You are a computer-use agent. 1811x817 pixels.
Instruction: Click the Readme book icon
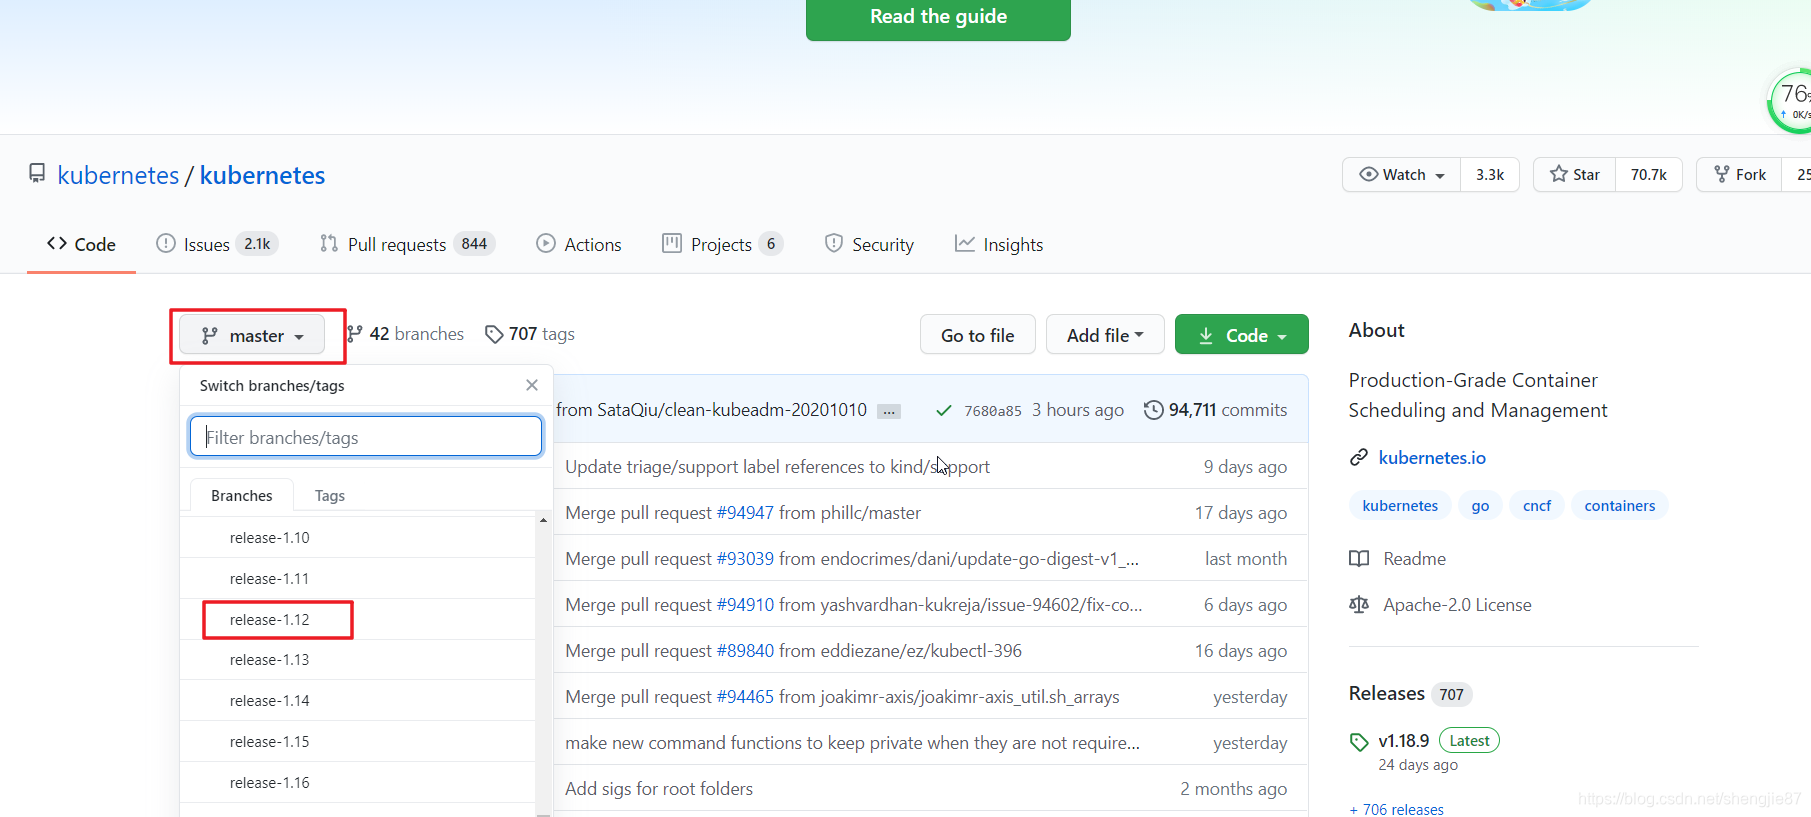tap(1359, 558)
